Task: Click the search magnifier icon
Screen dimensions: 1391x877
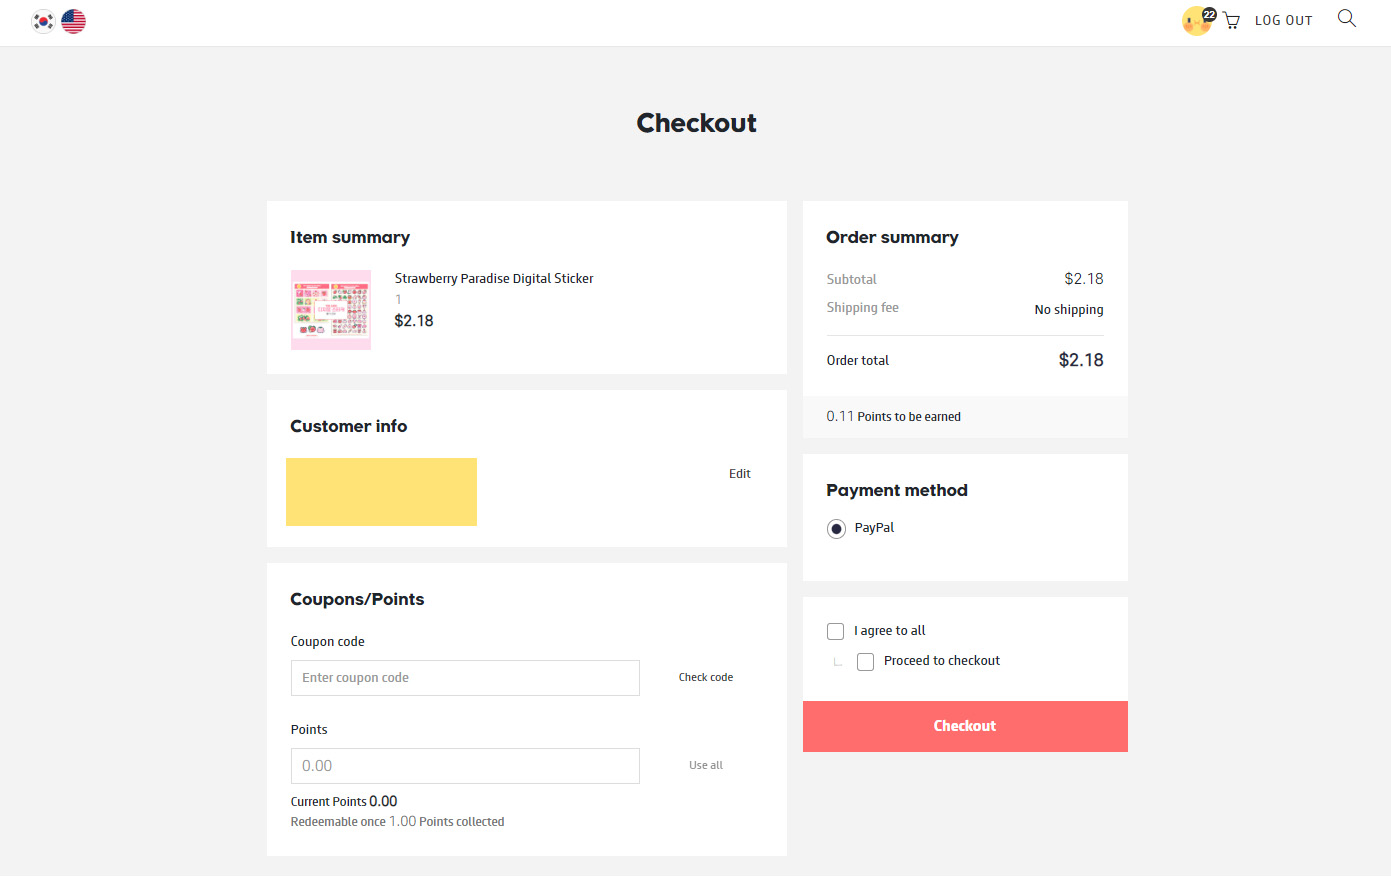Action: [x=1347, y=19]
